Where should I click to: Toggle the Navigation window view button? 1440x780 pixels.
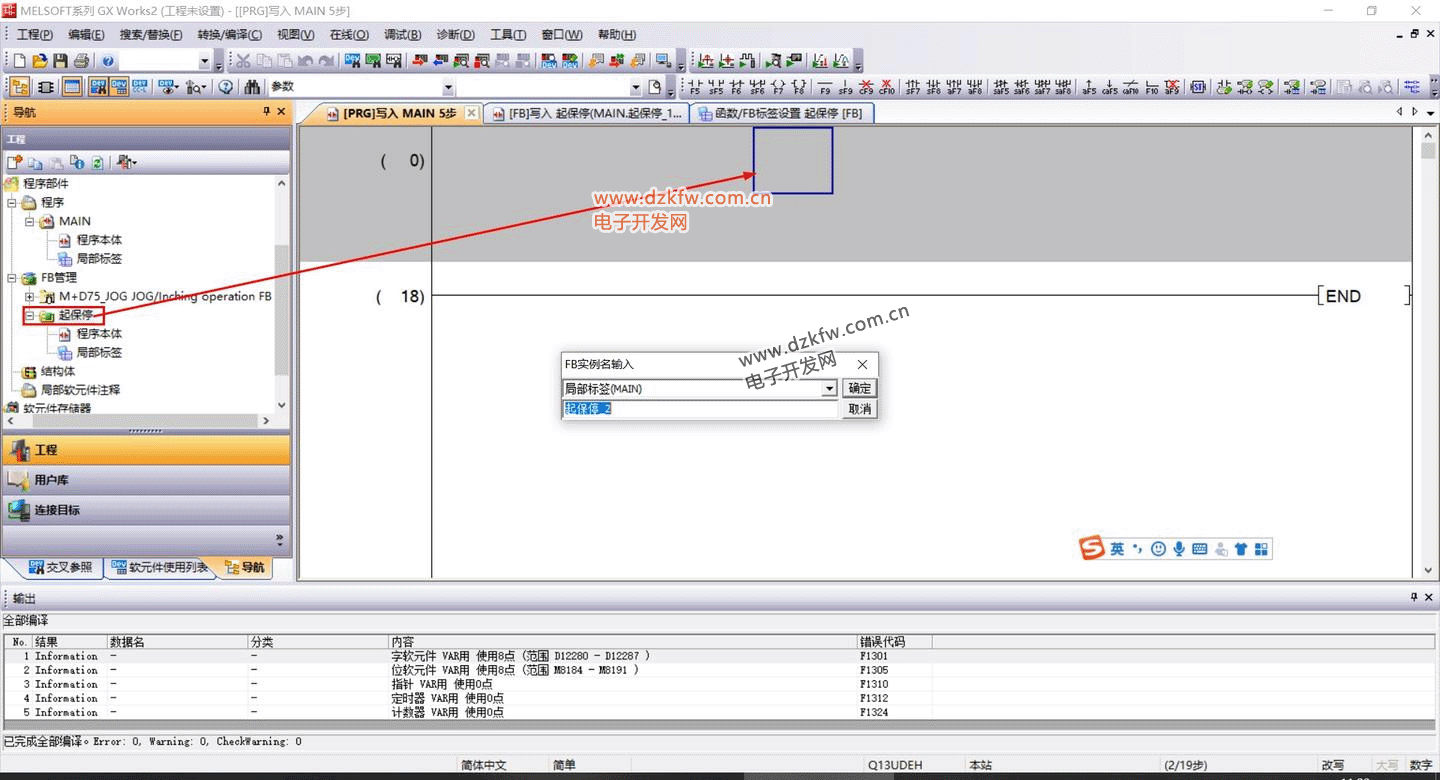19,87
